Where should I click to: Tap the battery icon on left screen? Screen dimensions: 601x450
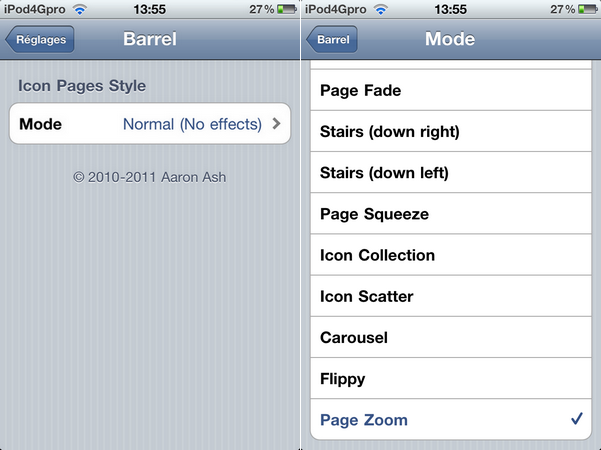(285, 9)
